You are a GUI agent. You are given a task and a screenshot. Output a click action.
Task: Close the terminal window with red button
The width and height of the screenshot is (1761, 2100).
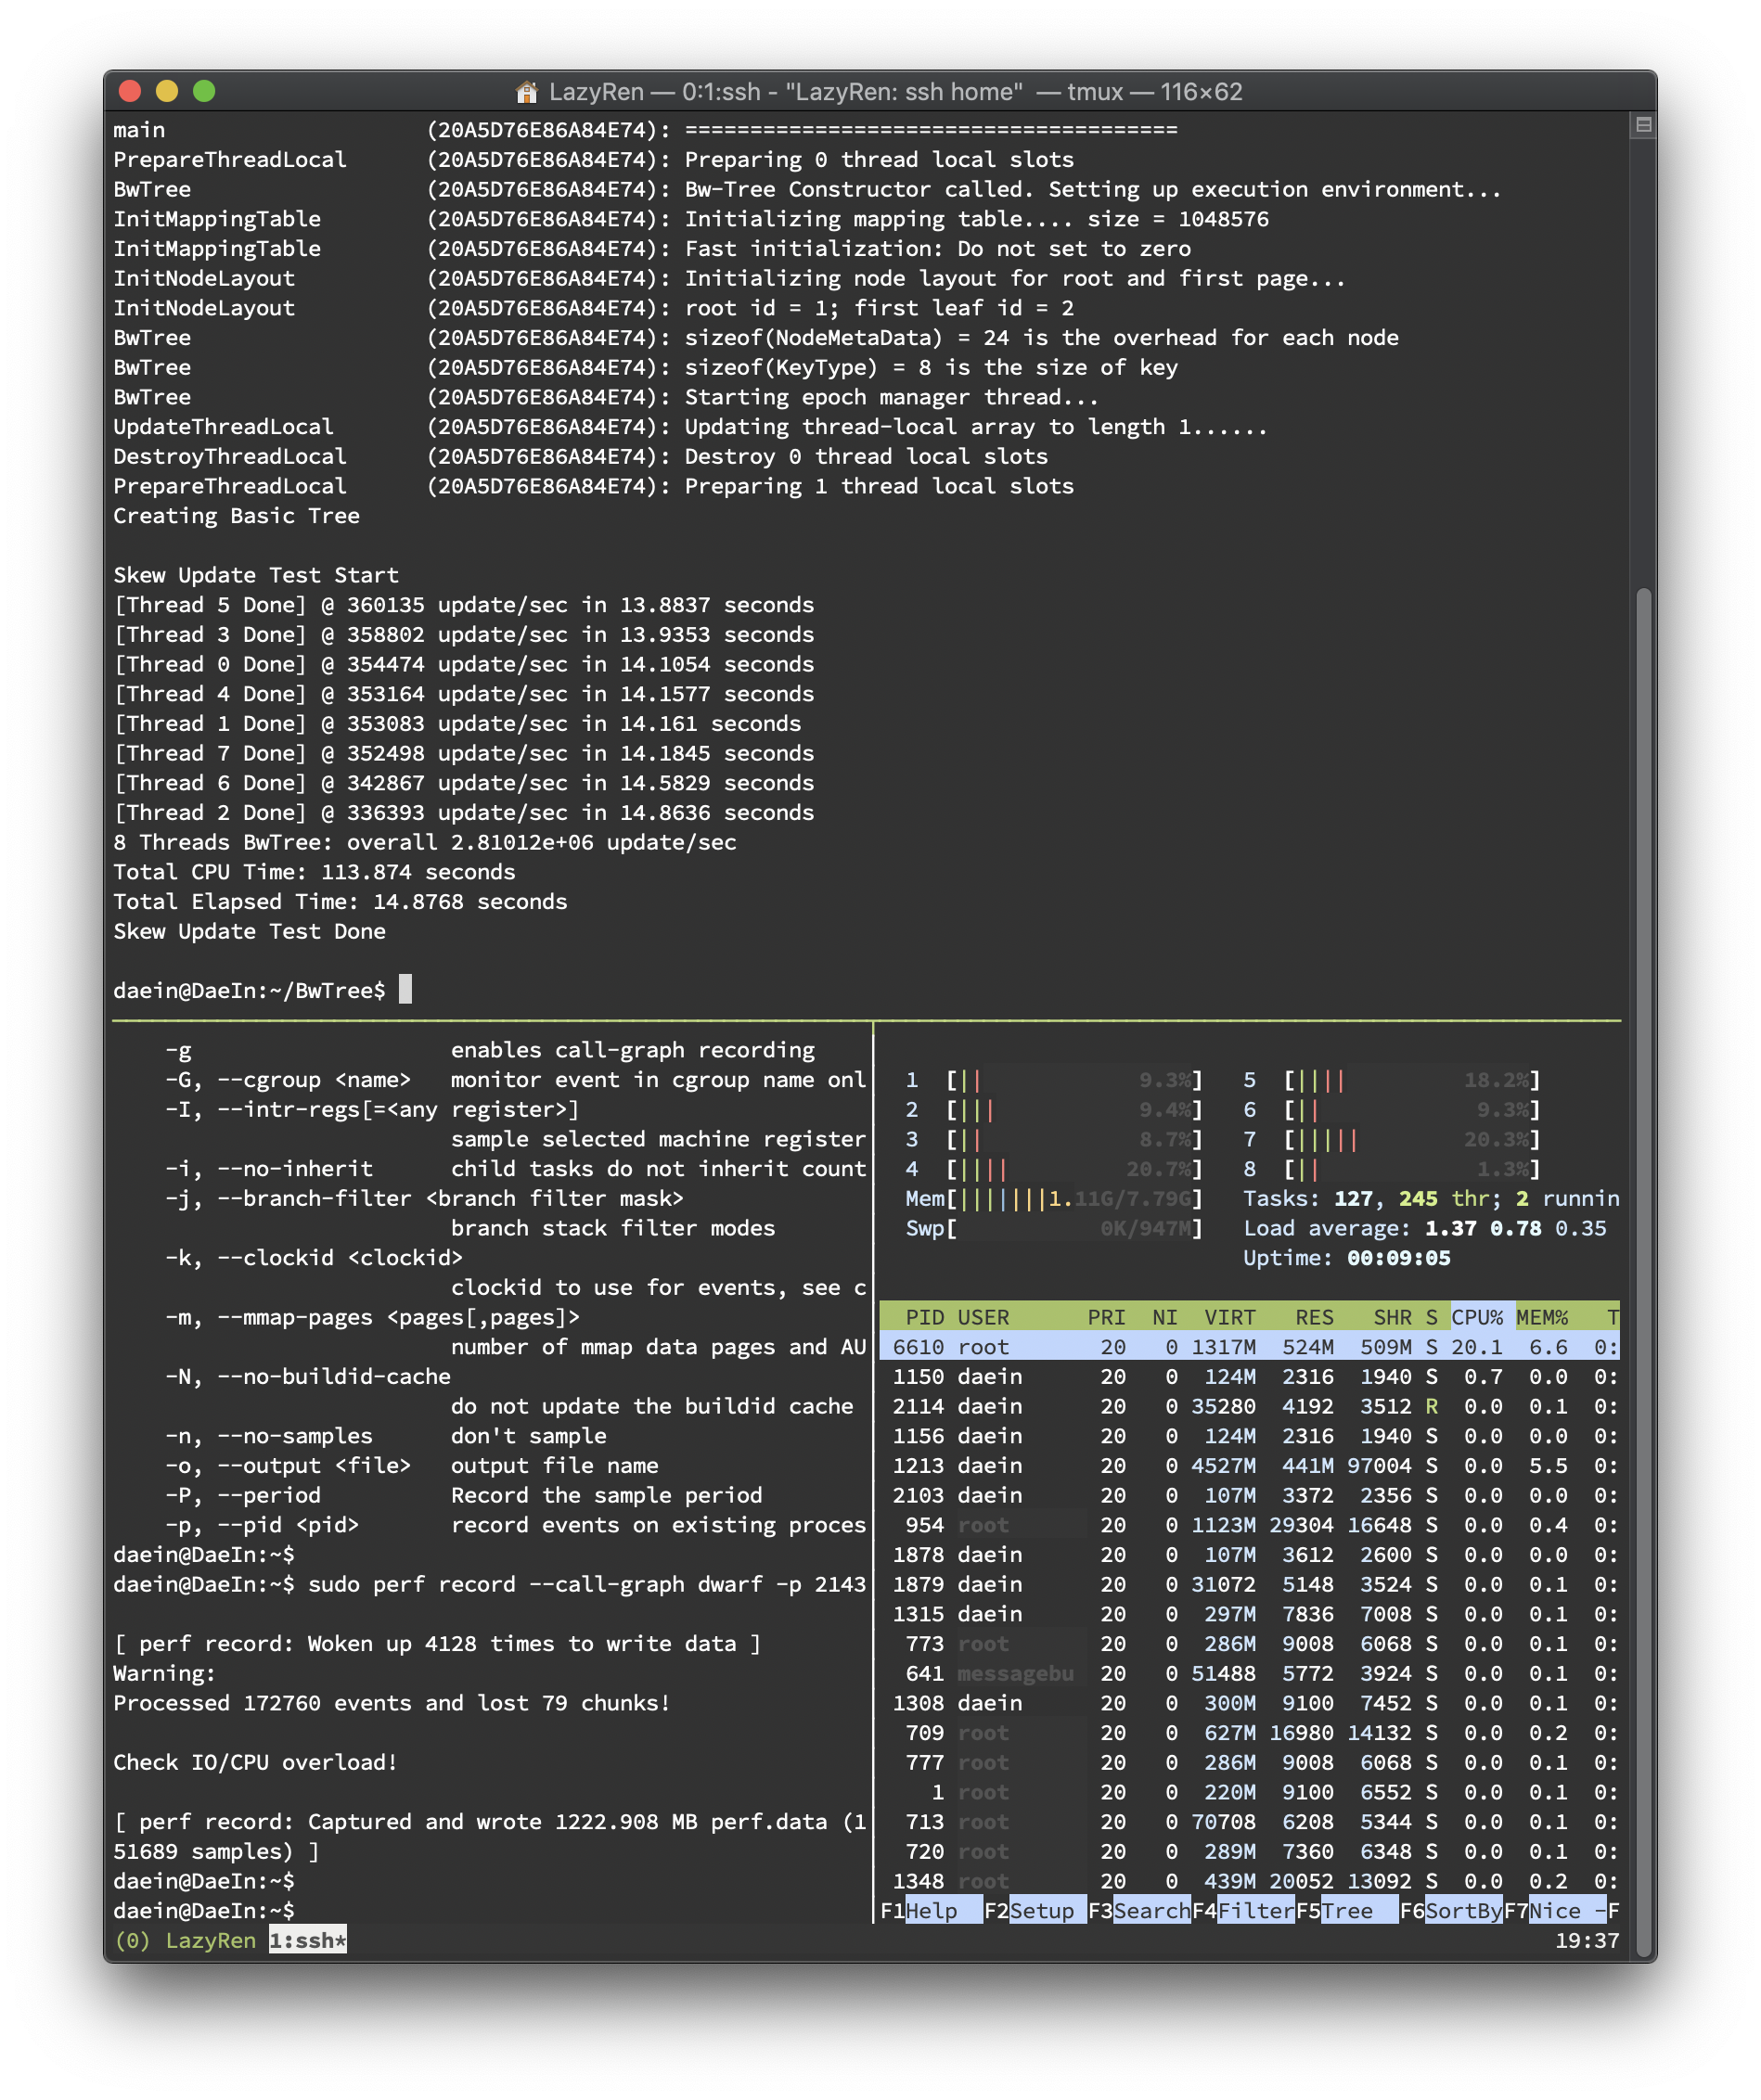[129, 92]
